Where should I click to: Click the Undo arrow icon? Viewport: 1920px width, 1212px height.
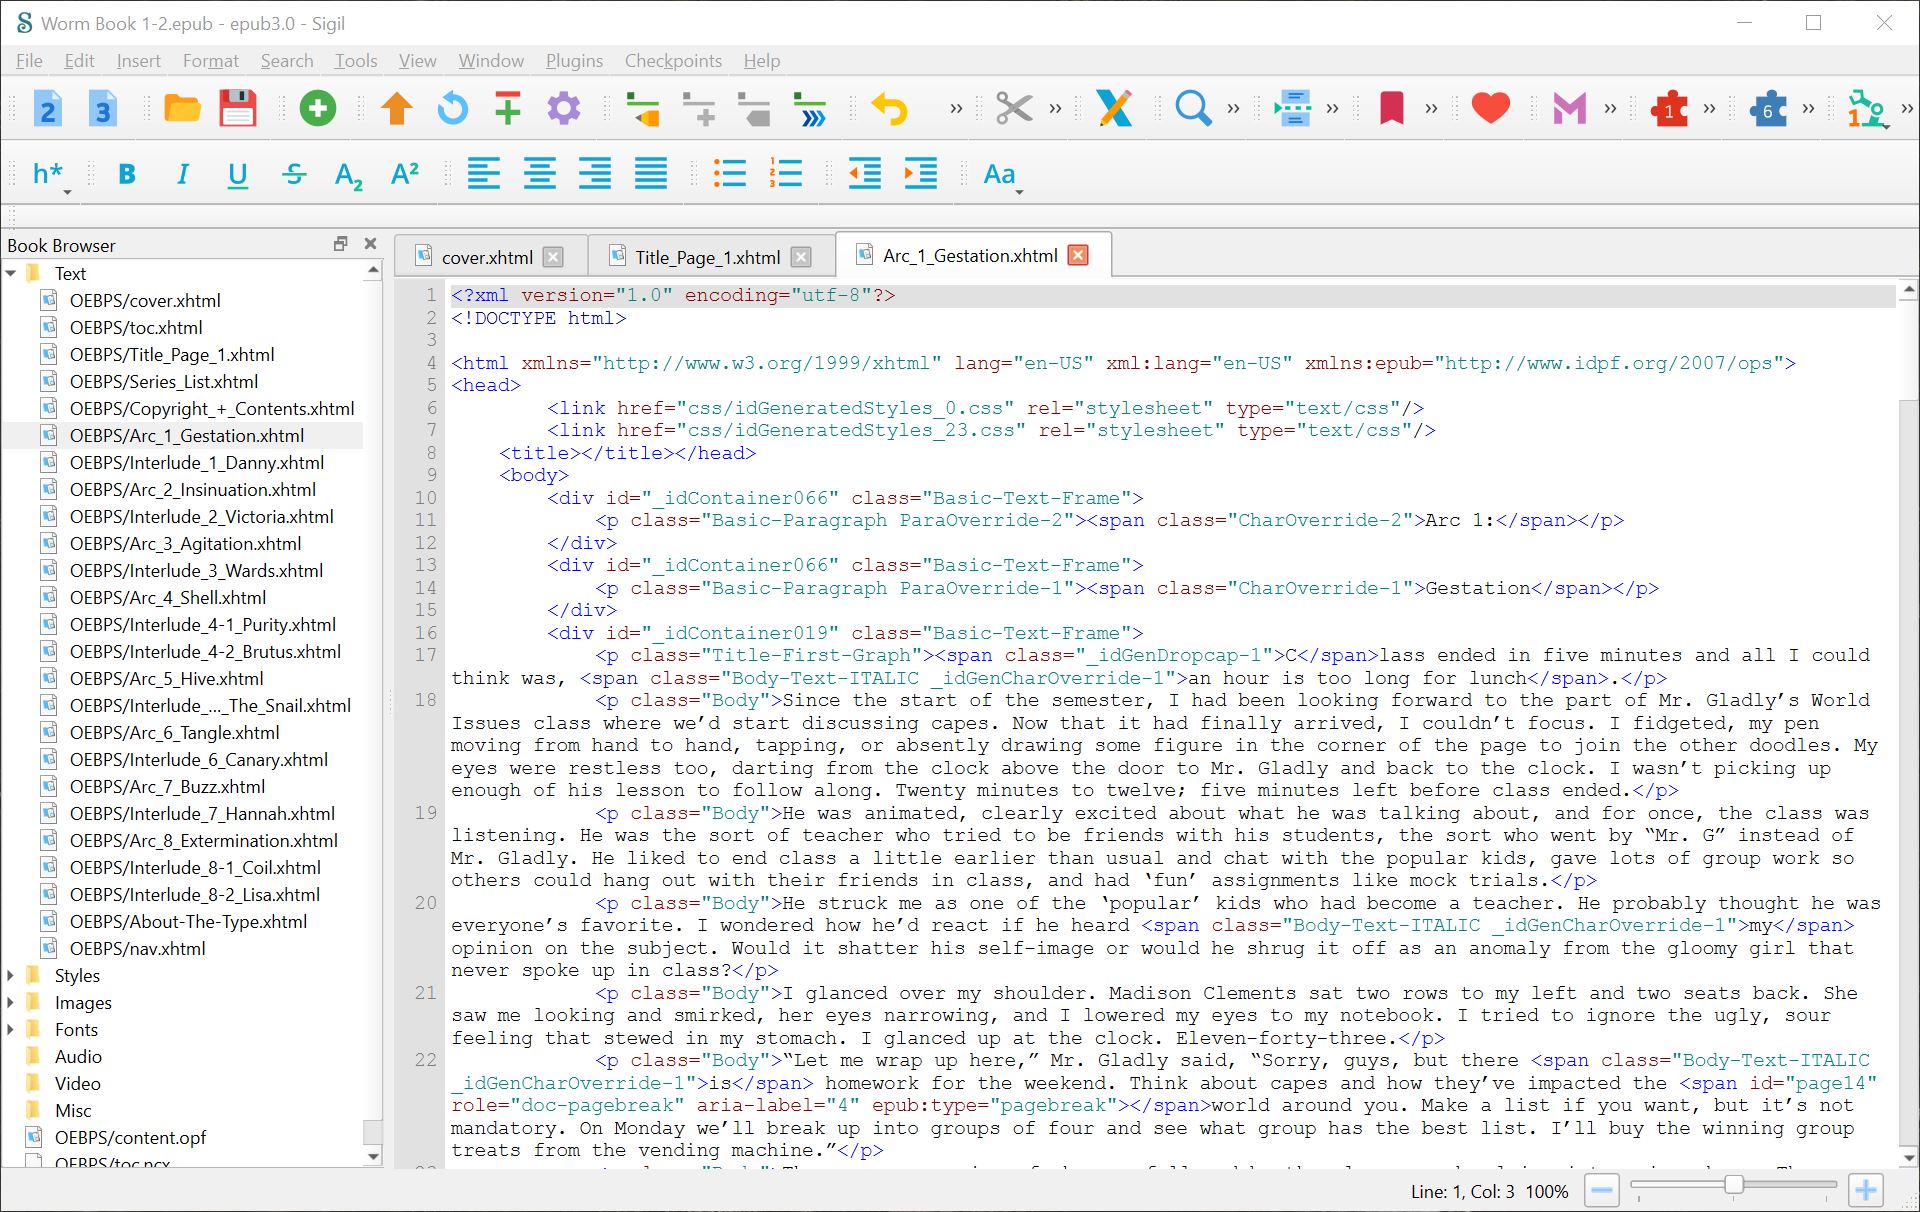coord(889,108)
